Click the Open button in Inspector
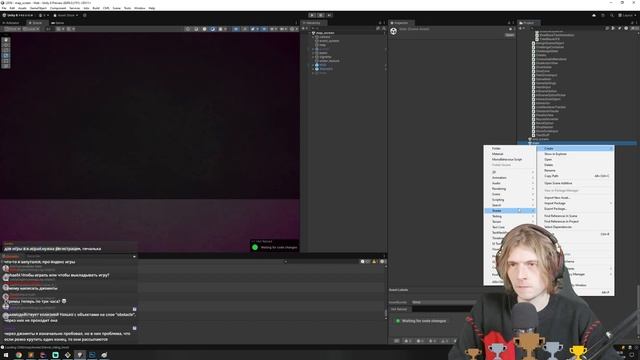 [x=509, y=35]
